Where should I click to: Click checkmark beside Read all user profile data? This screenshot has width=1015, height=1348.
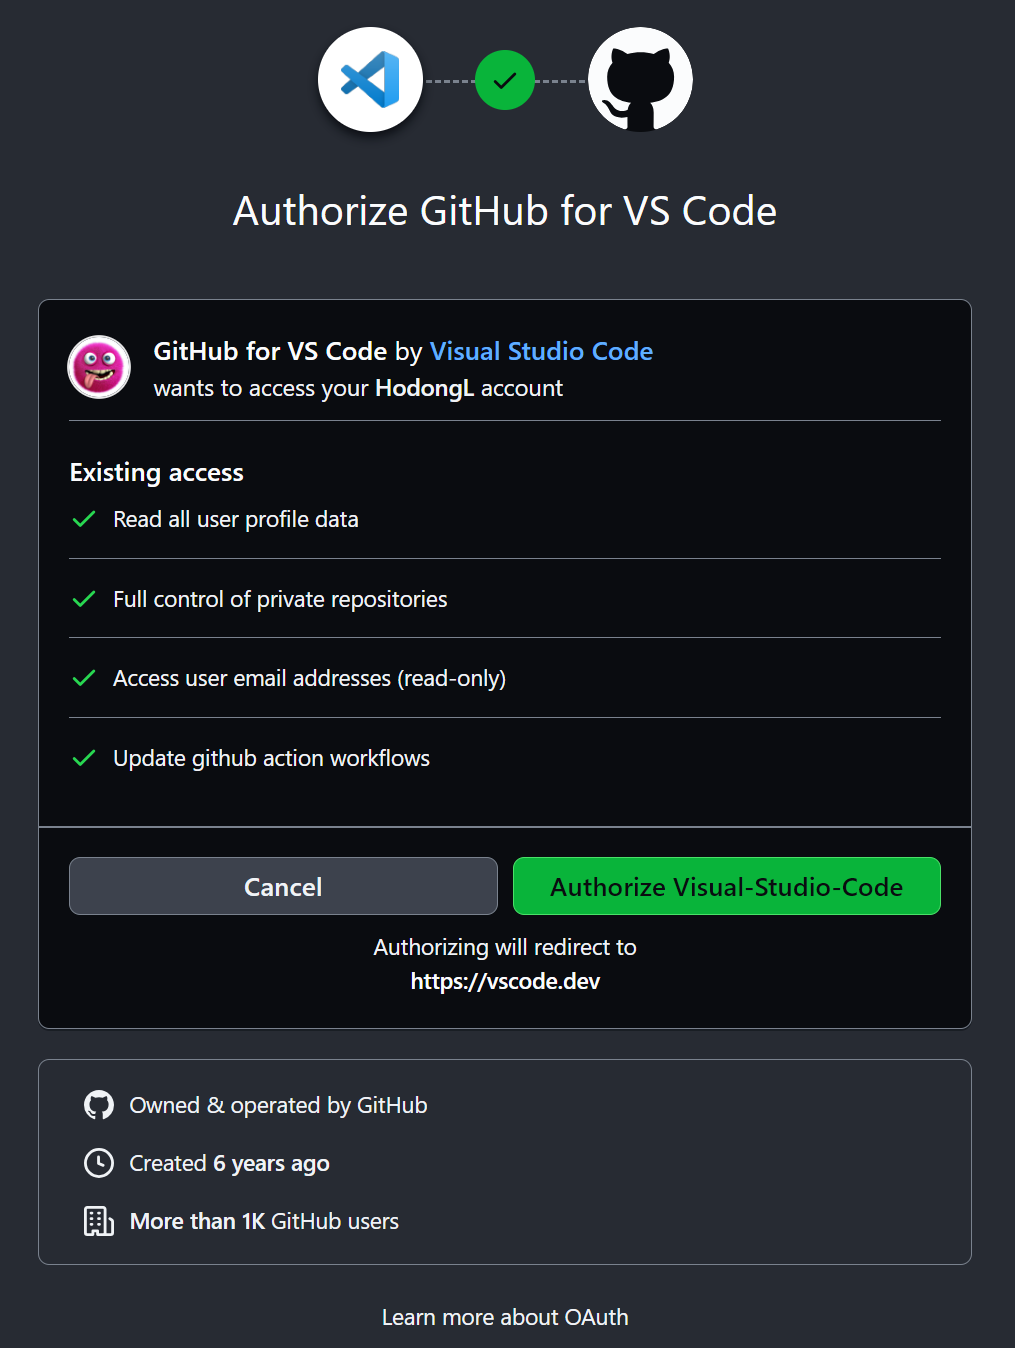84,519
